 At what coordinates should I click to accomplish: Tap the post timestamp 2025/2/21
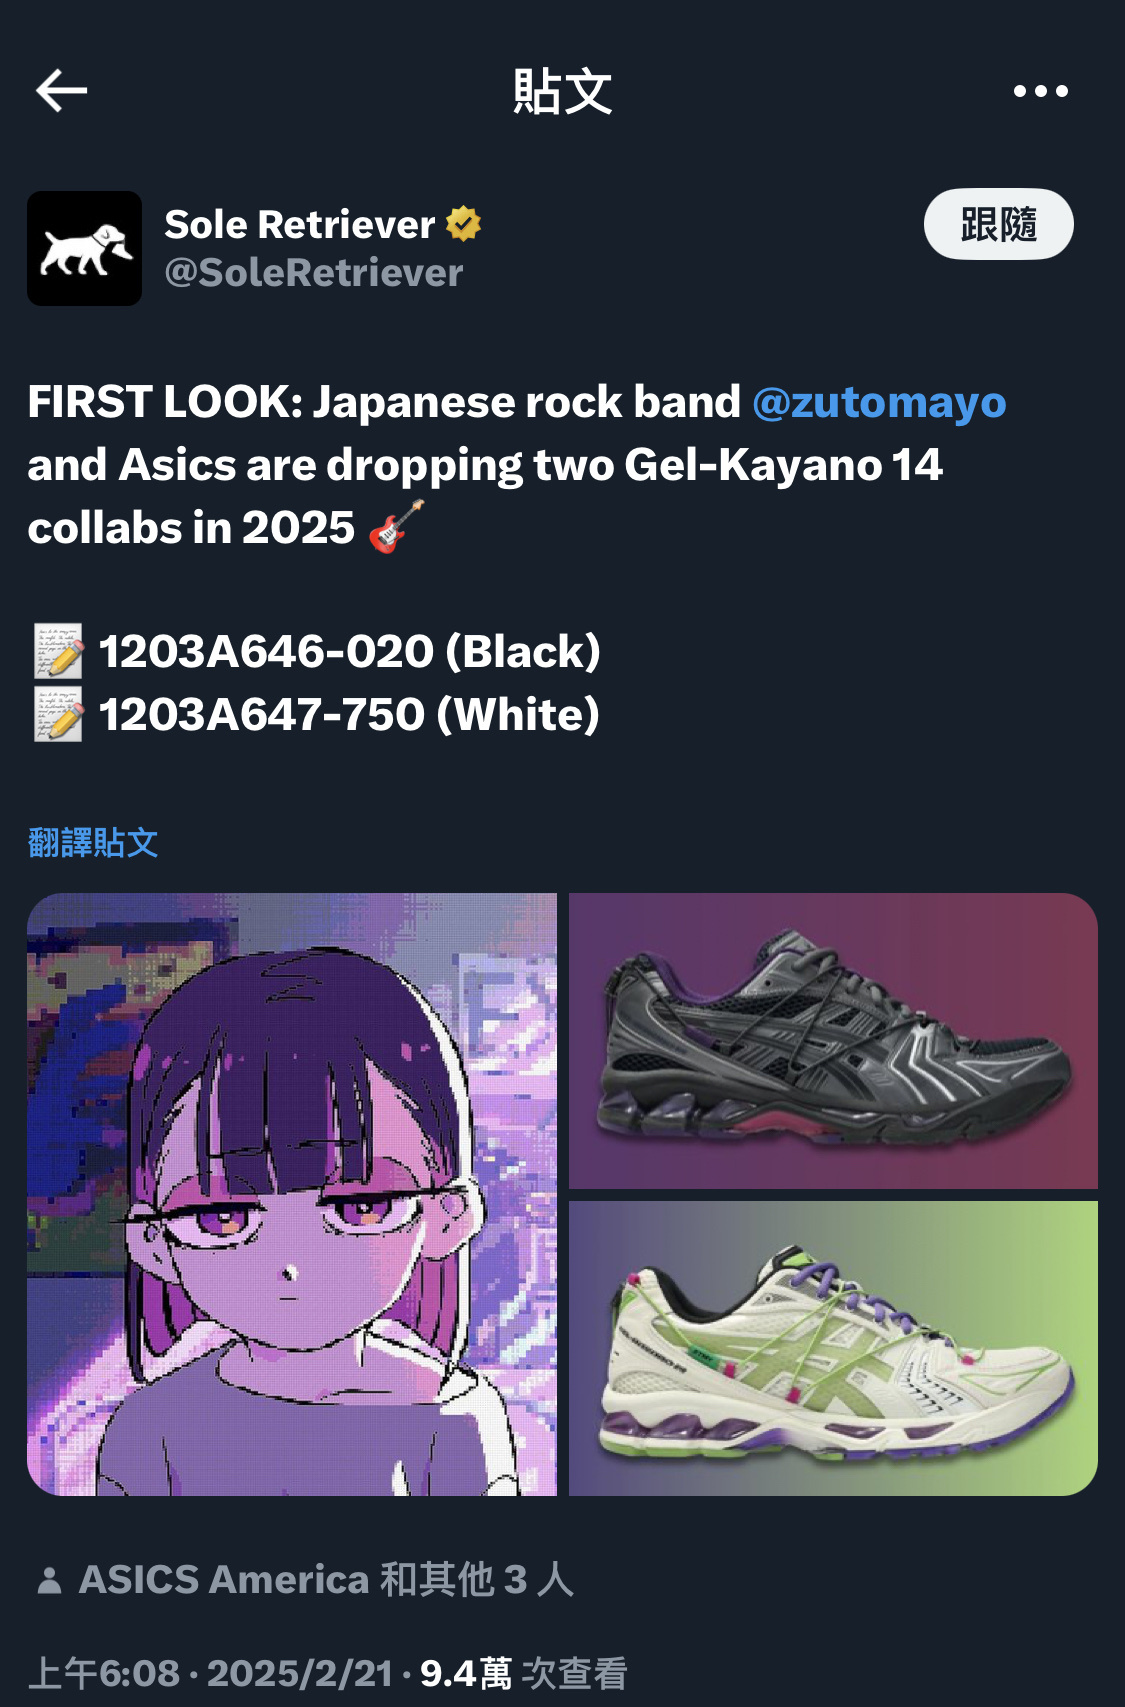pos(300,1673)
